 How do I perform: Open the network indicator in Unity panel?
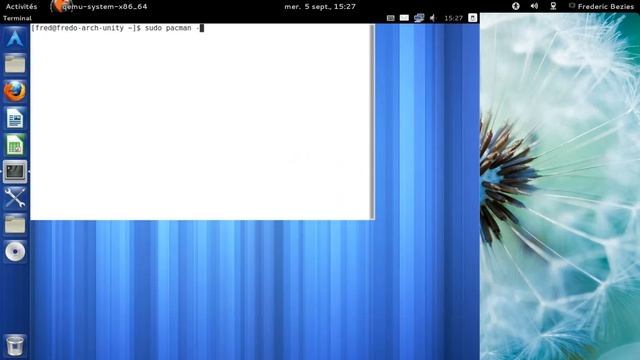(x=419, y=18)
